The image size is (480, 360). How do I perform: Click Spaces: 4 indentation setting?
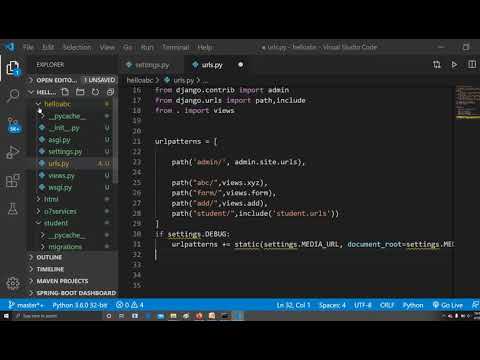[x=332, y=305]
